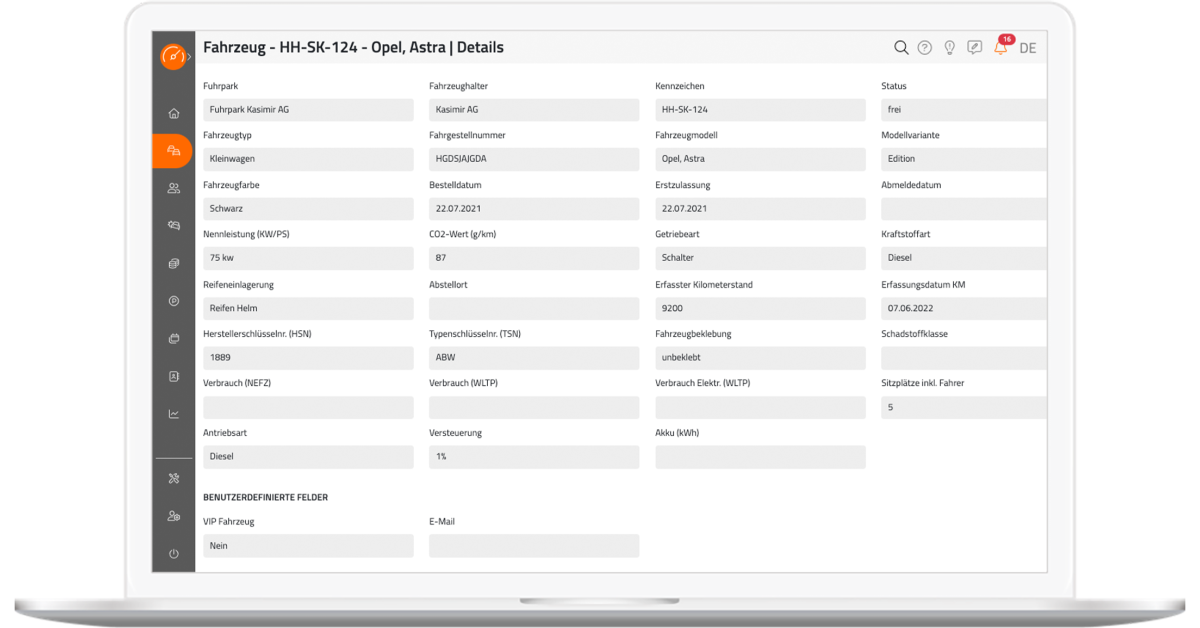The image size is (1200, 628).
Task: Open the contact card sidebar icon
Action: click(174, 377)
